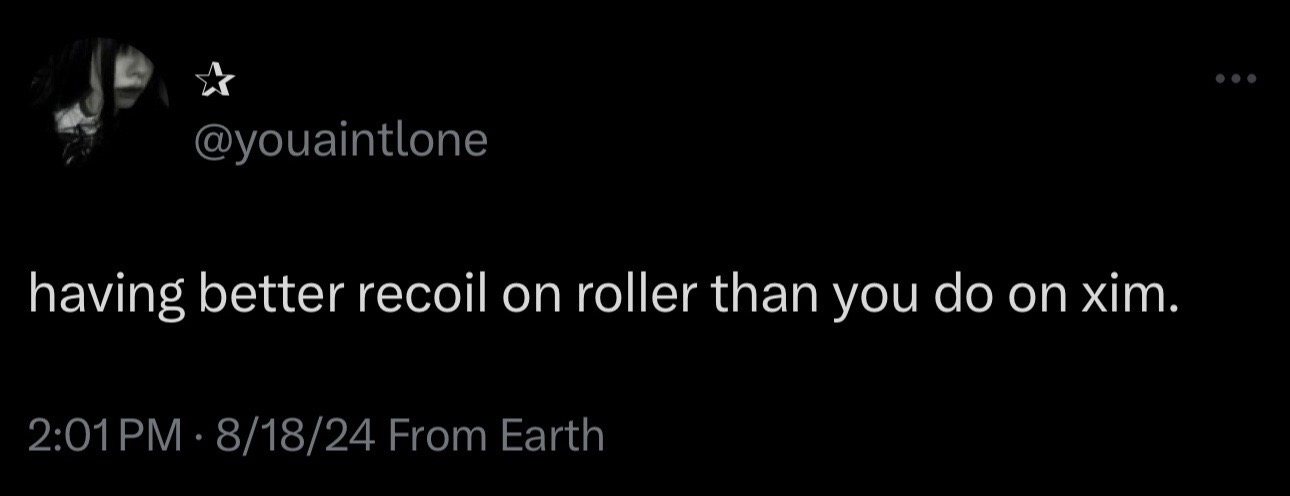This screenshot has width=1290, height=496.
Task: Click the From Earth location label
Action: (495, 436)
